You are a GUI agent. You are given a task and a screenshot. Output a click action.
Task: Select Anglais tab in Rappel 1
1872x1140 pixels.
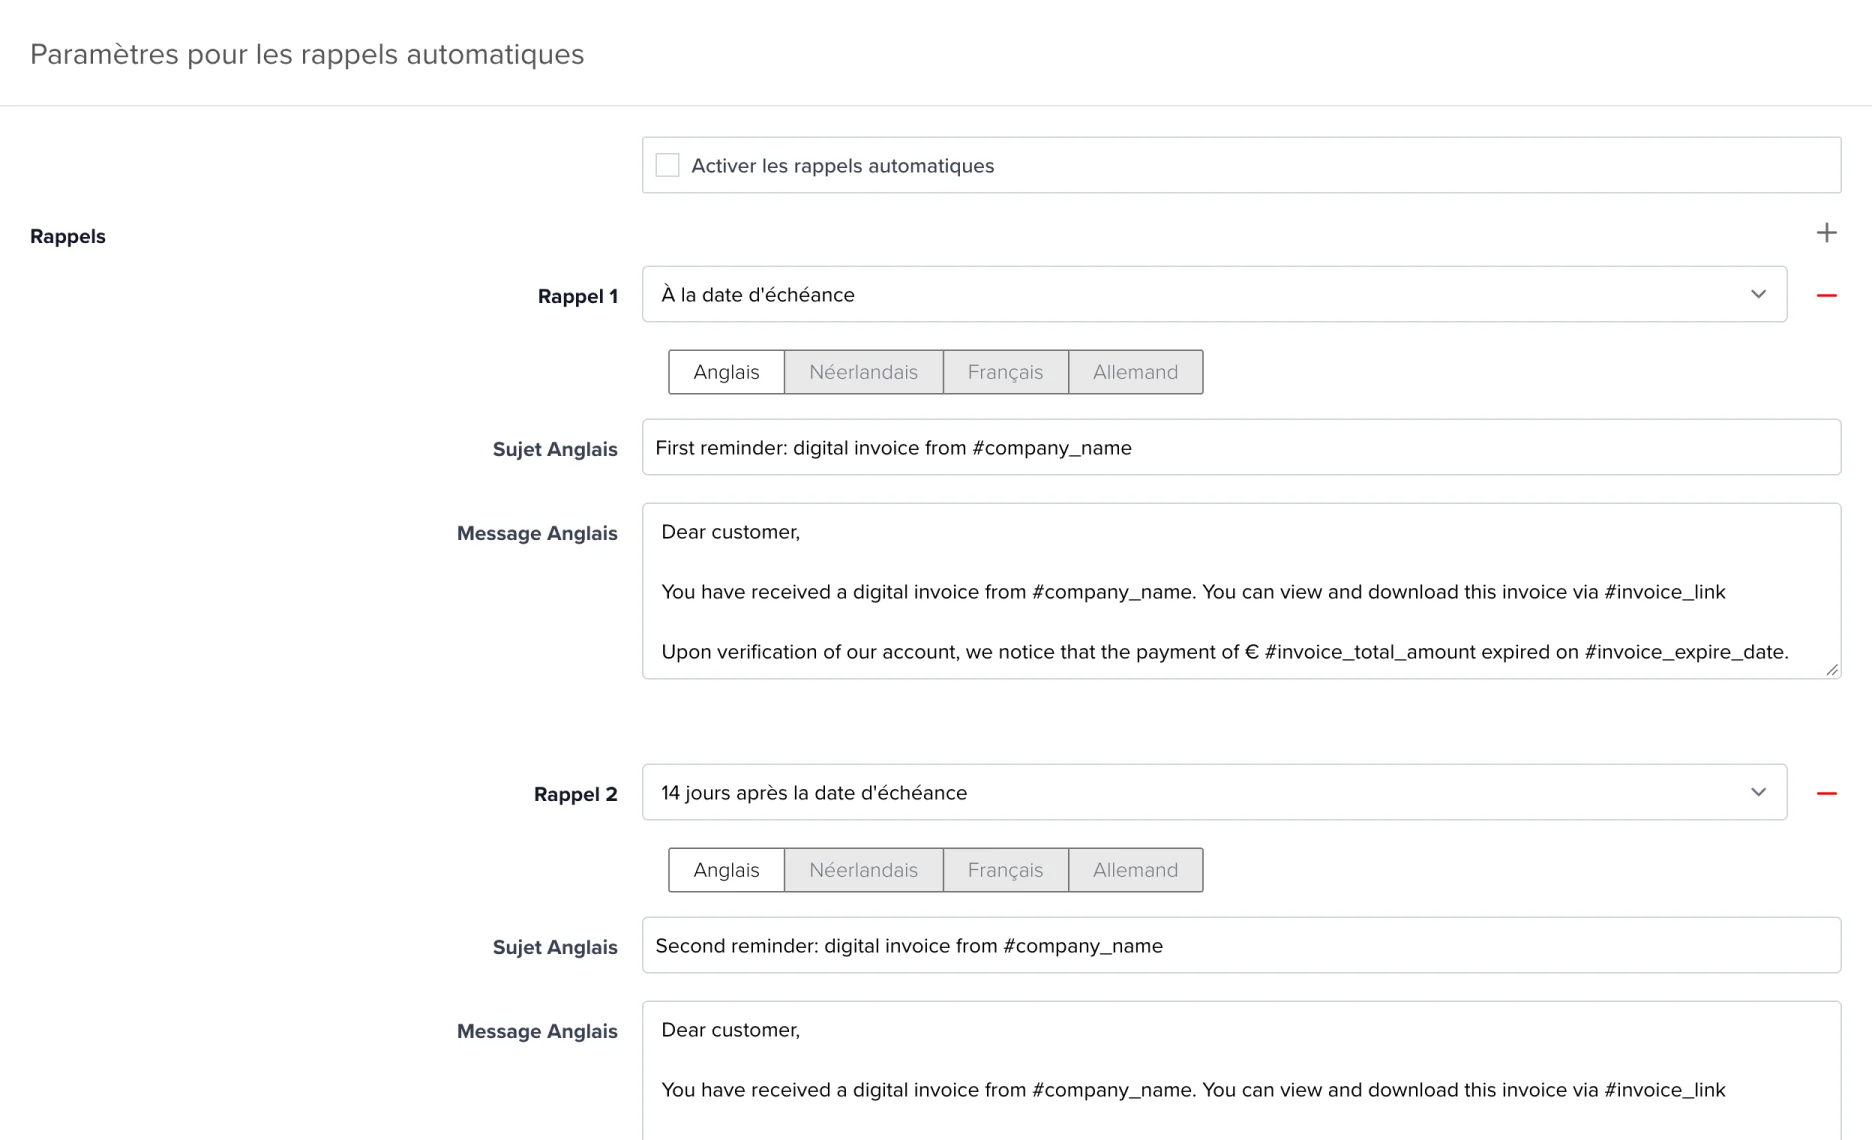coord(726,372)
